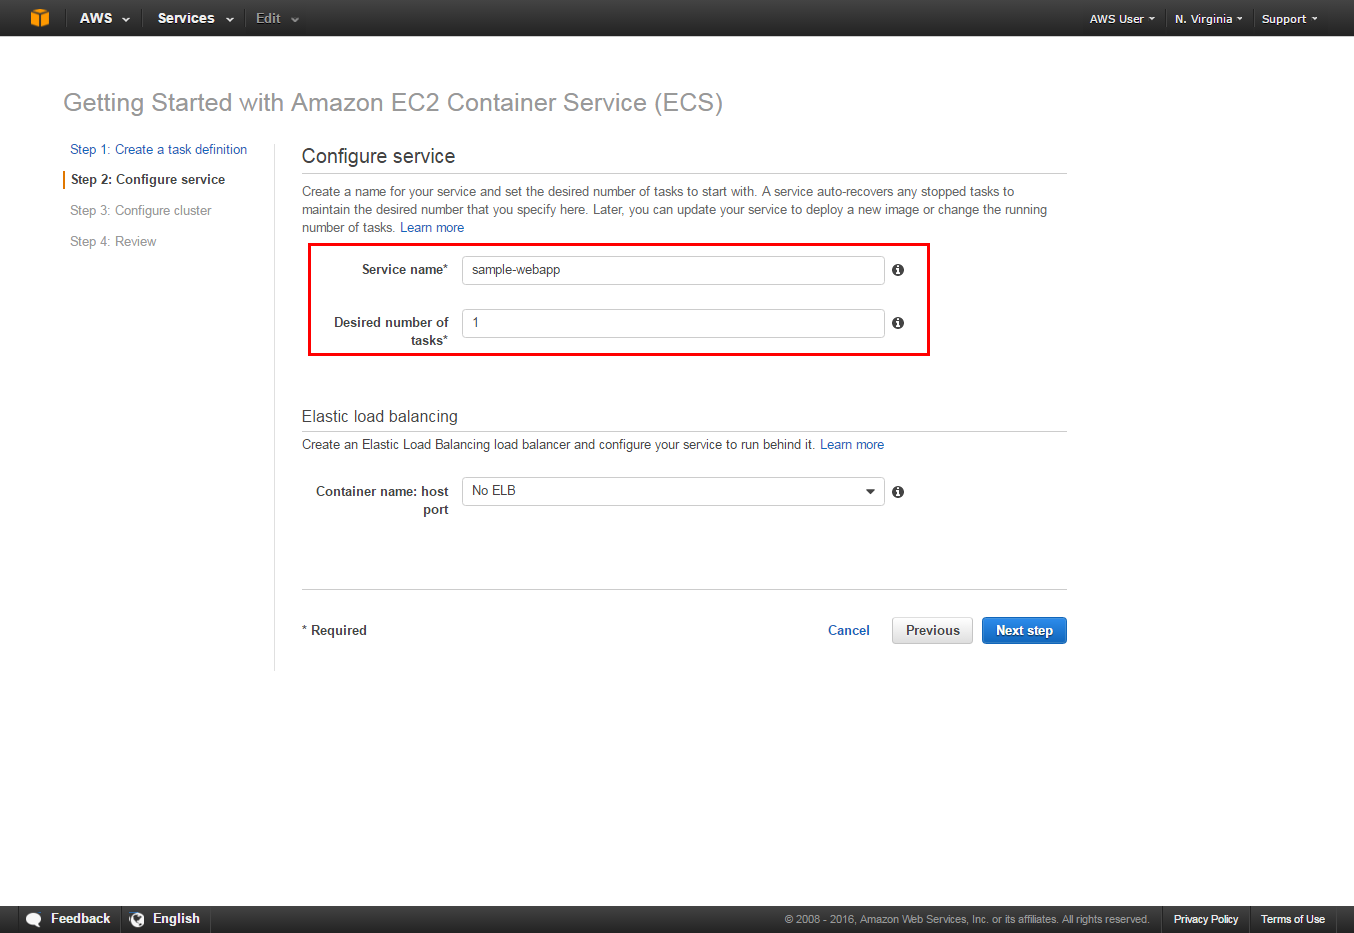Viewport: 1354px width, 933px height.
Task: Click the Configure service heading
Action: pyautogui.click(x=378, y=156)
